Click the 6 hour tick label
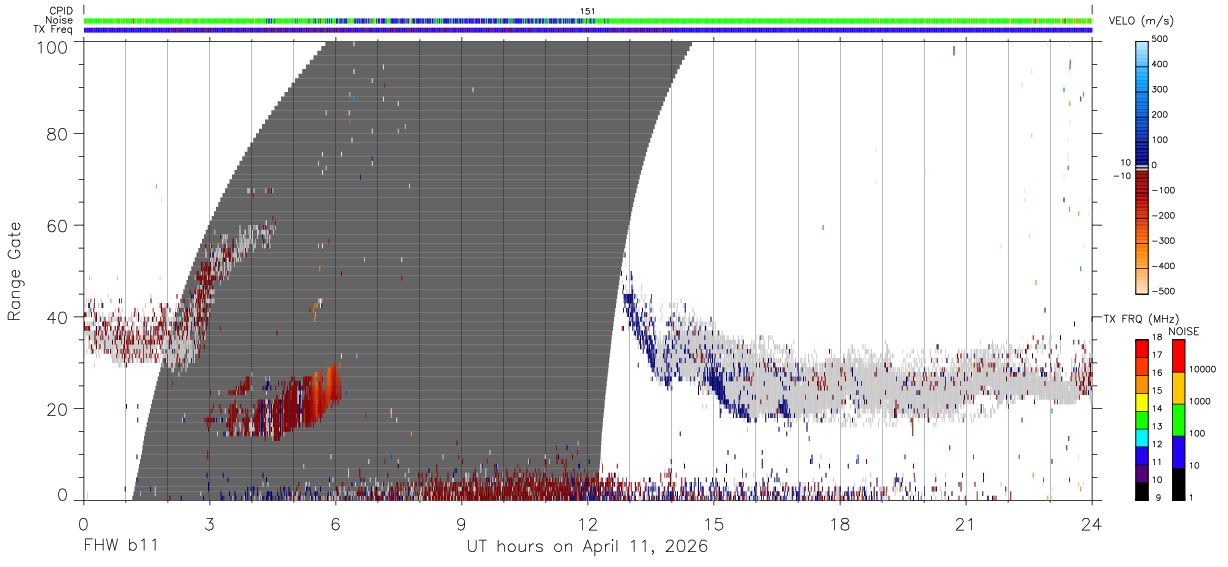The height and width of the screenshot is (567, 1228). pos(335,523)
